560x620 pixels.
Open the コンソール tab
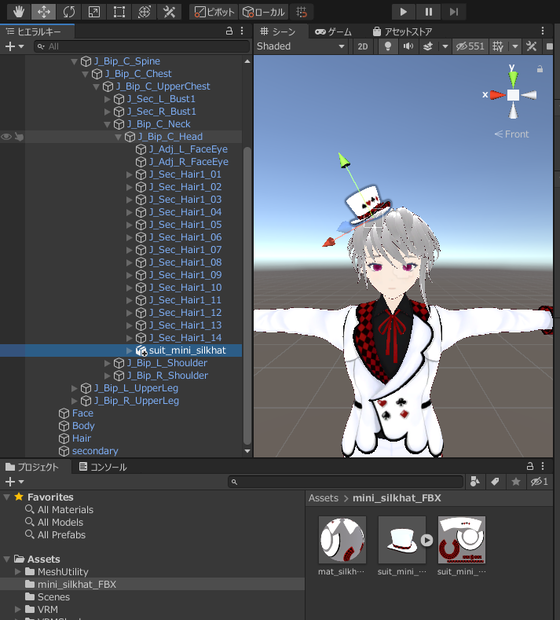coord(103,467)
